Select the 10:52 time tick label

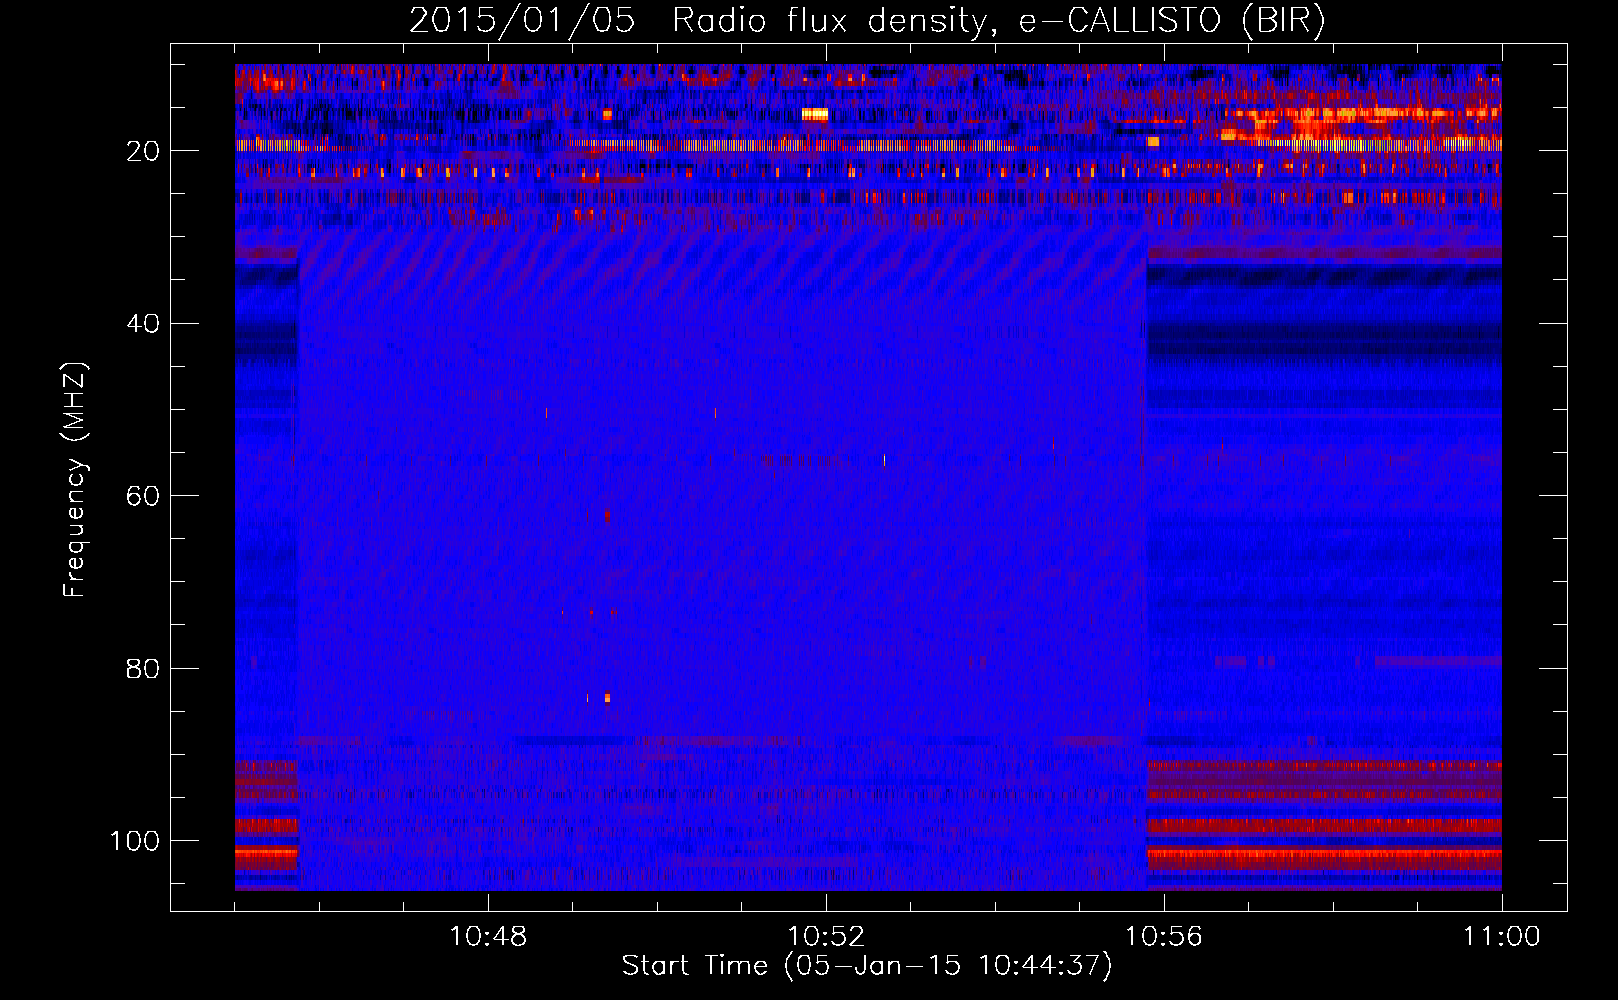pyautogui.click(x=826, y=937)
